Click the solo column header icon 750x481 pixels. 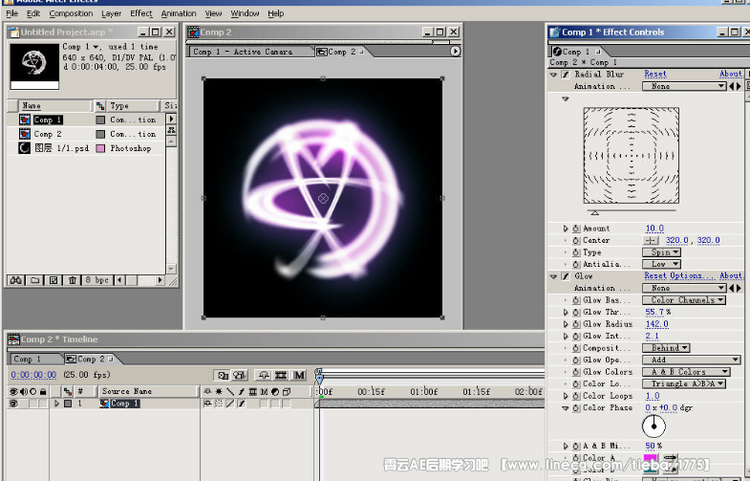[33, 392]
